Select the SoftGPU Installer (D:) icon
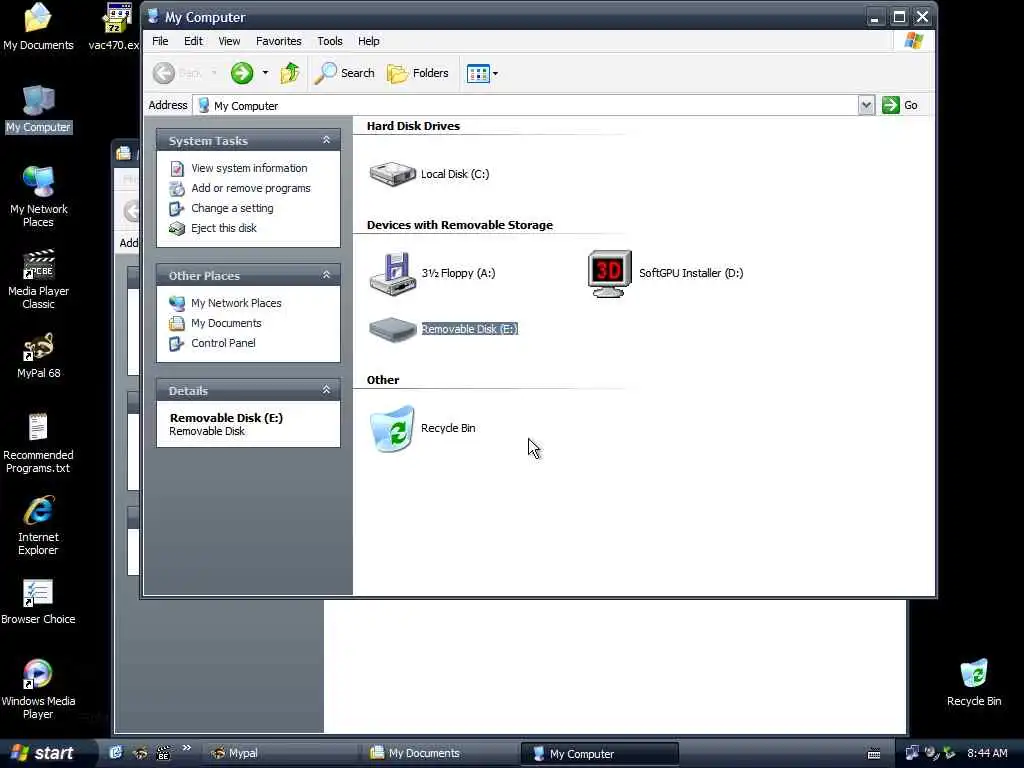This screenshot has width=1024, height=768. (x=609, y=274)
